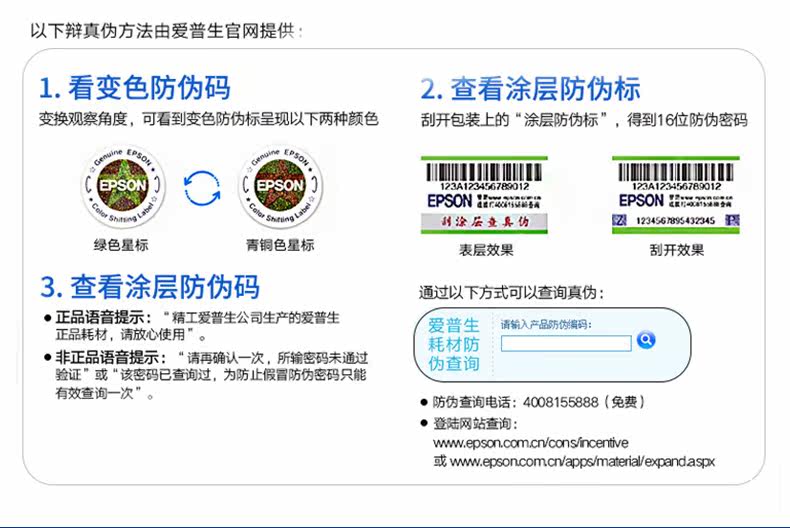Open www.epson.com.cn/apps/material/expand.aspx link
The image size is (790, 528).
(582, 461)
